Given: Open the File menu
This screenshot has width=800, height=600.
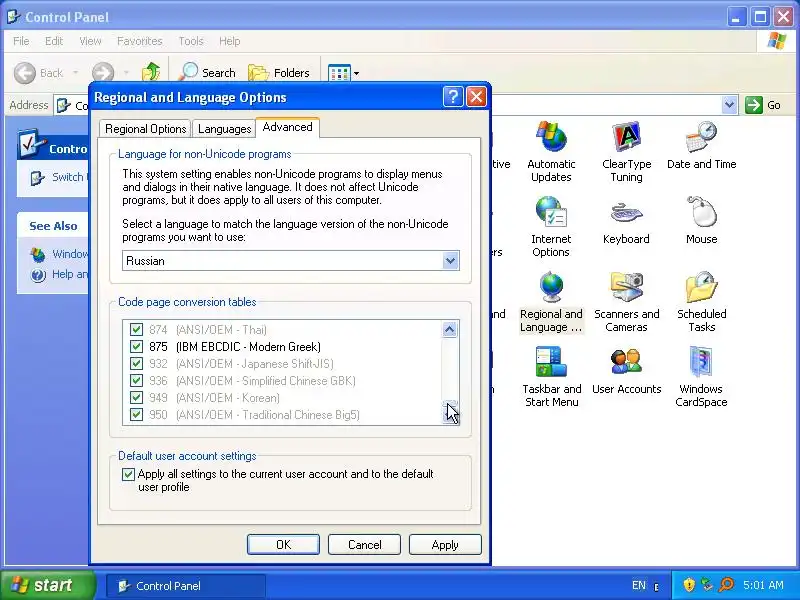Looking at the screenshot, I should click(21, 41).
